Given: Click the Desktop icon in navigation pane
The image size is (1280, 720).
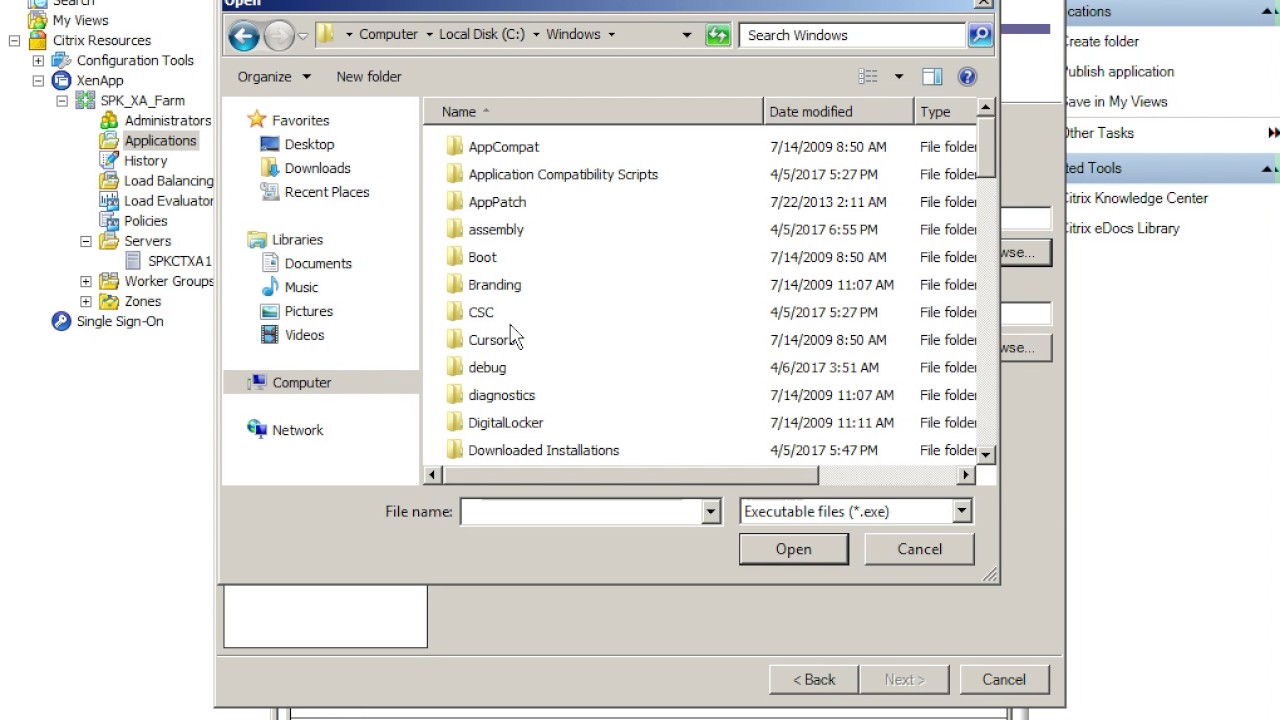Looking at the screenshot, I should pyautogui.click(x=269, y=144).
